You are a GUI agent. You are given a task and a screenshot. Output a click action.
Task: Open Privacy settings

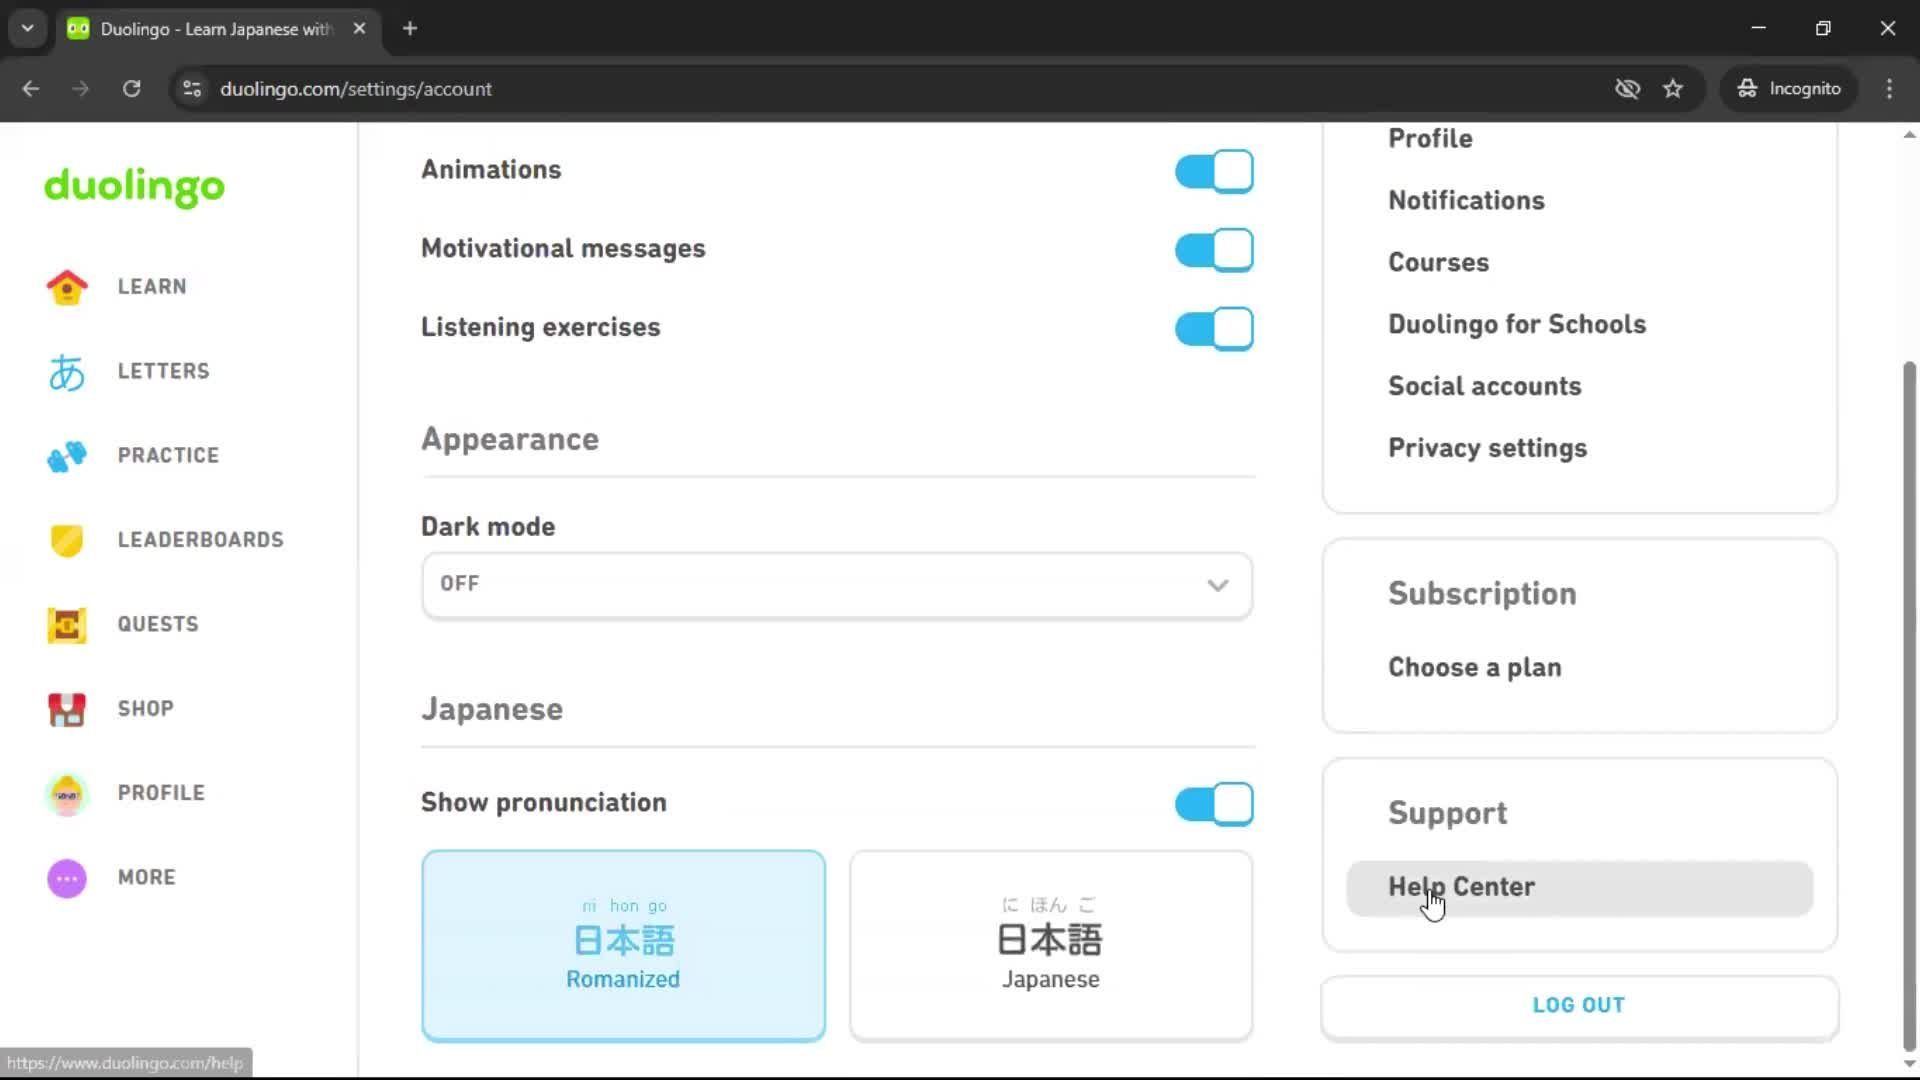(x=1487, y=448)
